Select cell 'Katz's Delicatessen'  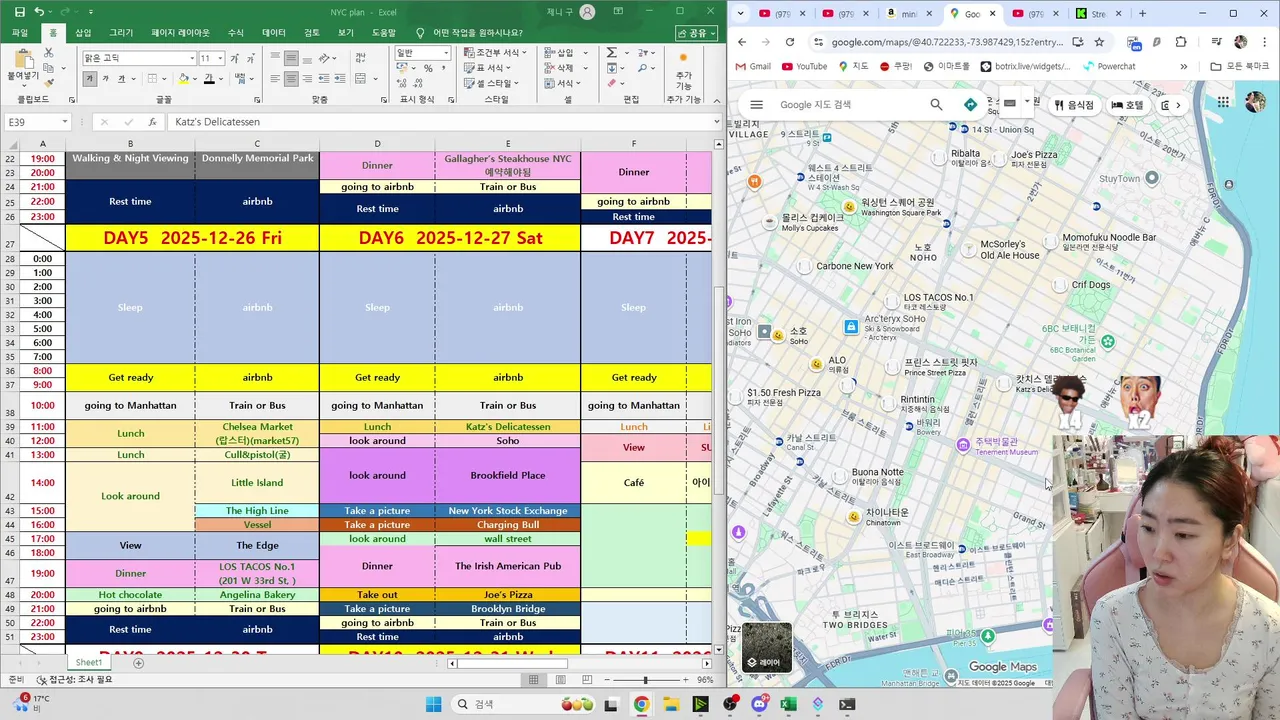click(x=508, y=427)
